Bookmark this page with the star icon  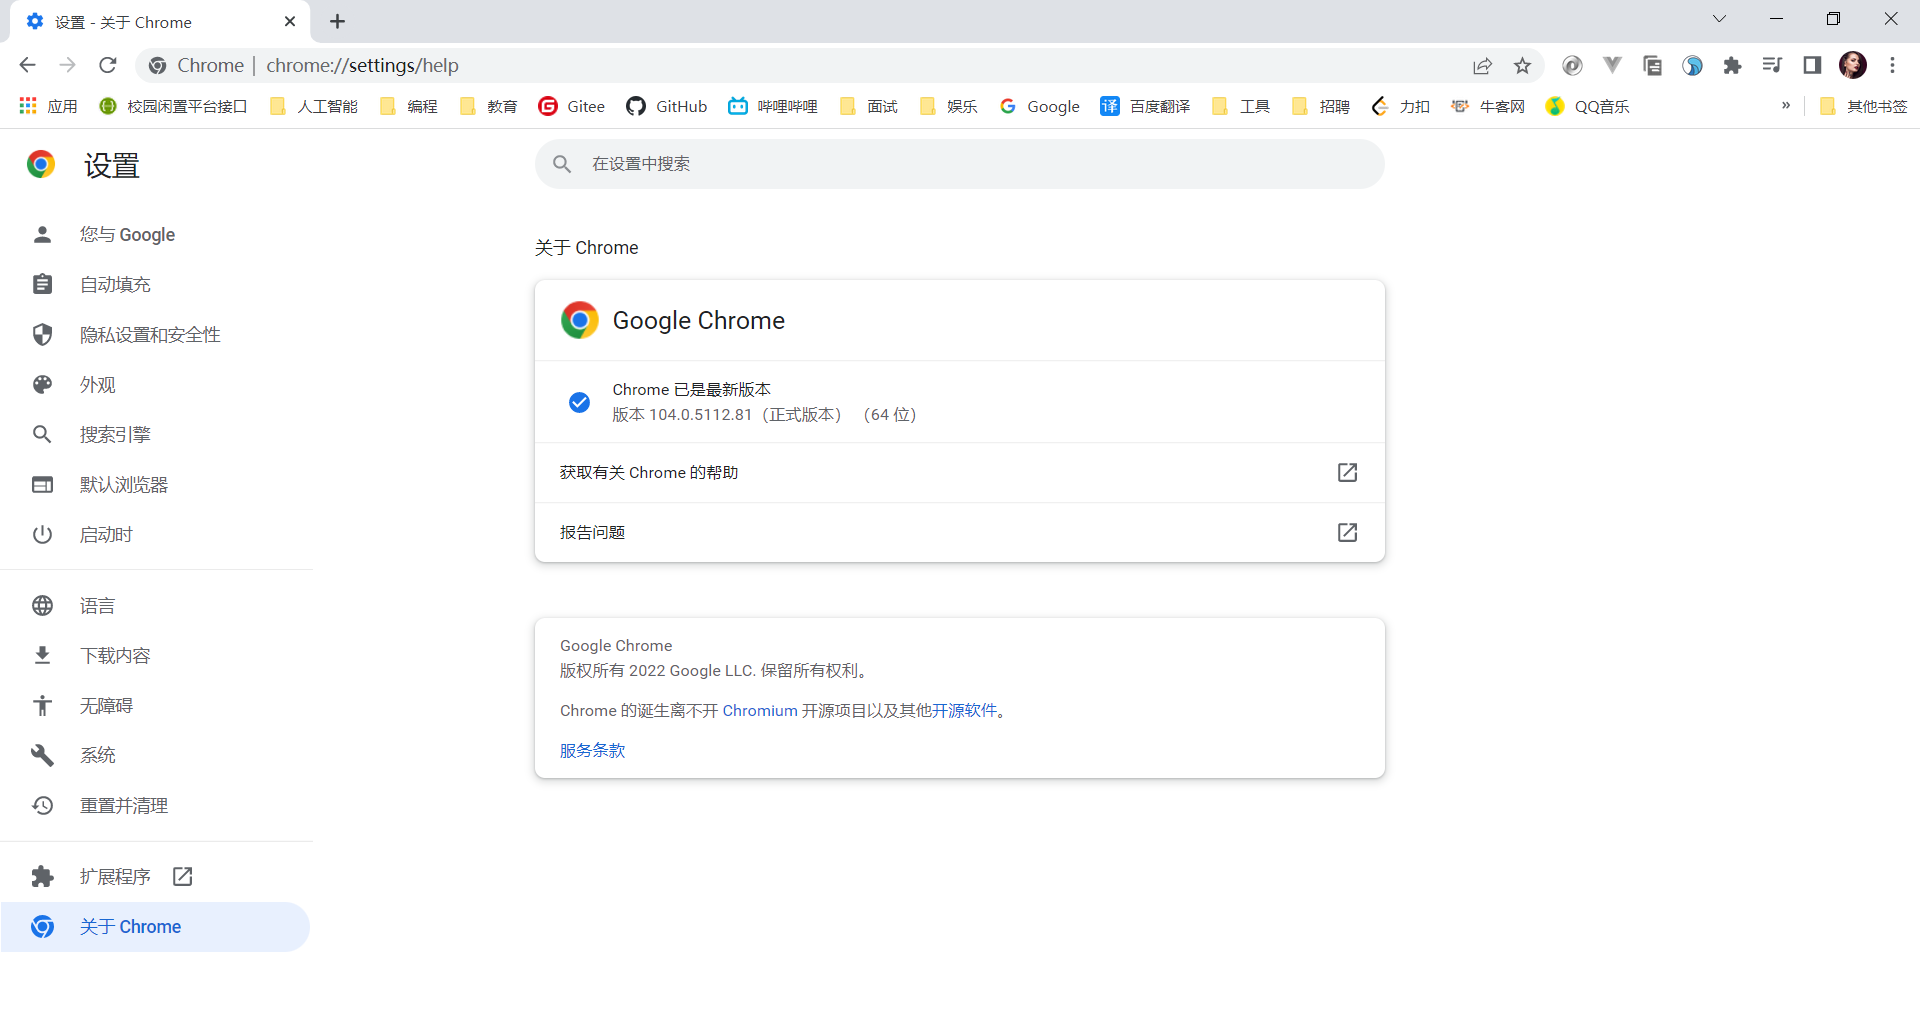[x=1522, y=66]
